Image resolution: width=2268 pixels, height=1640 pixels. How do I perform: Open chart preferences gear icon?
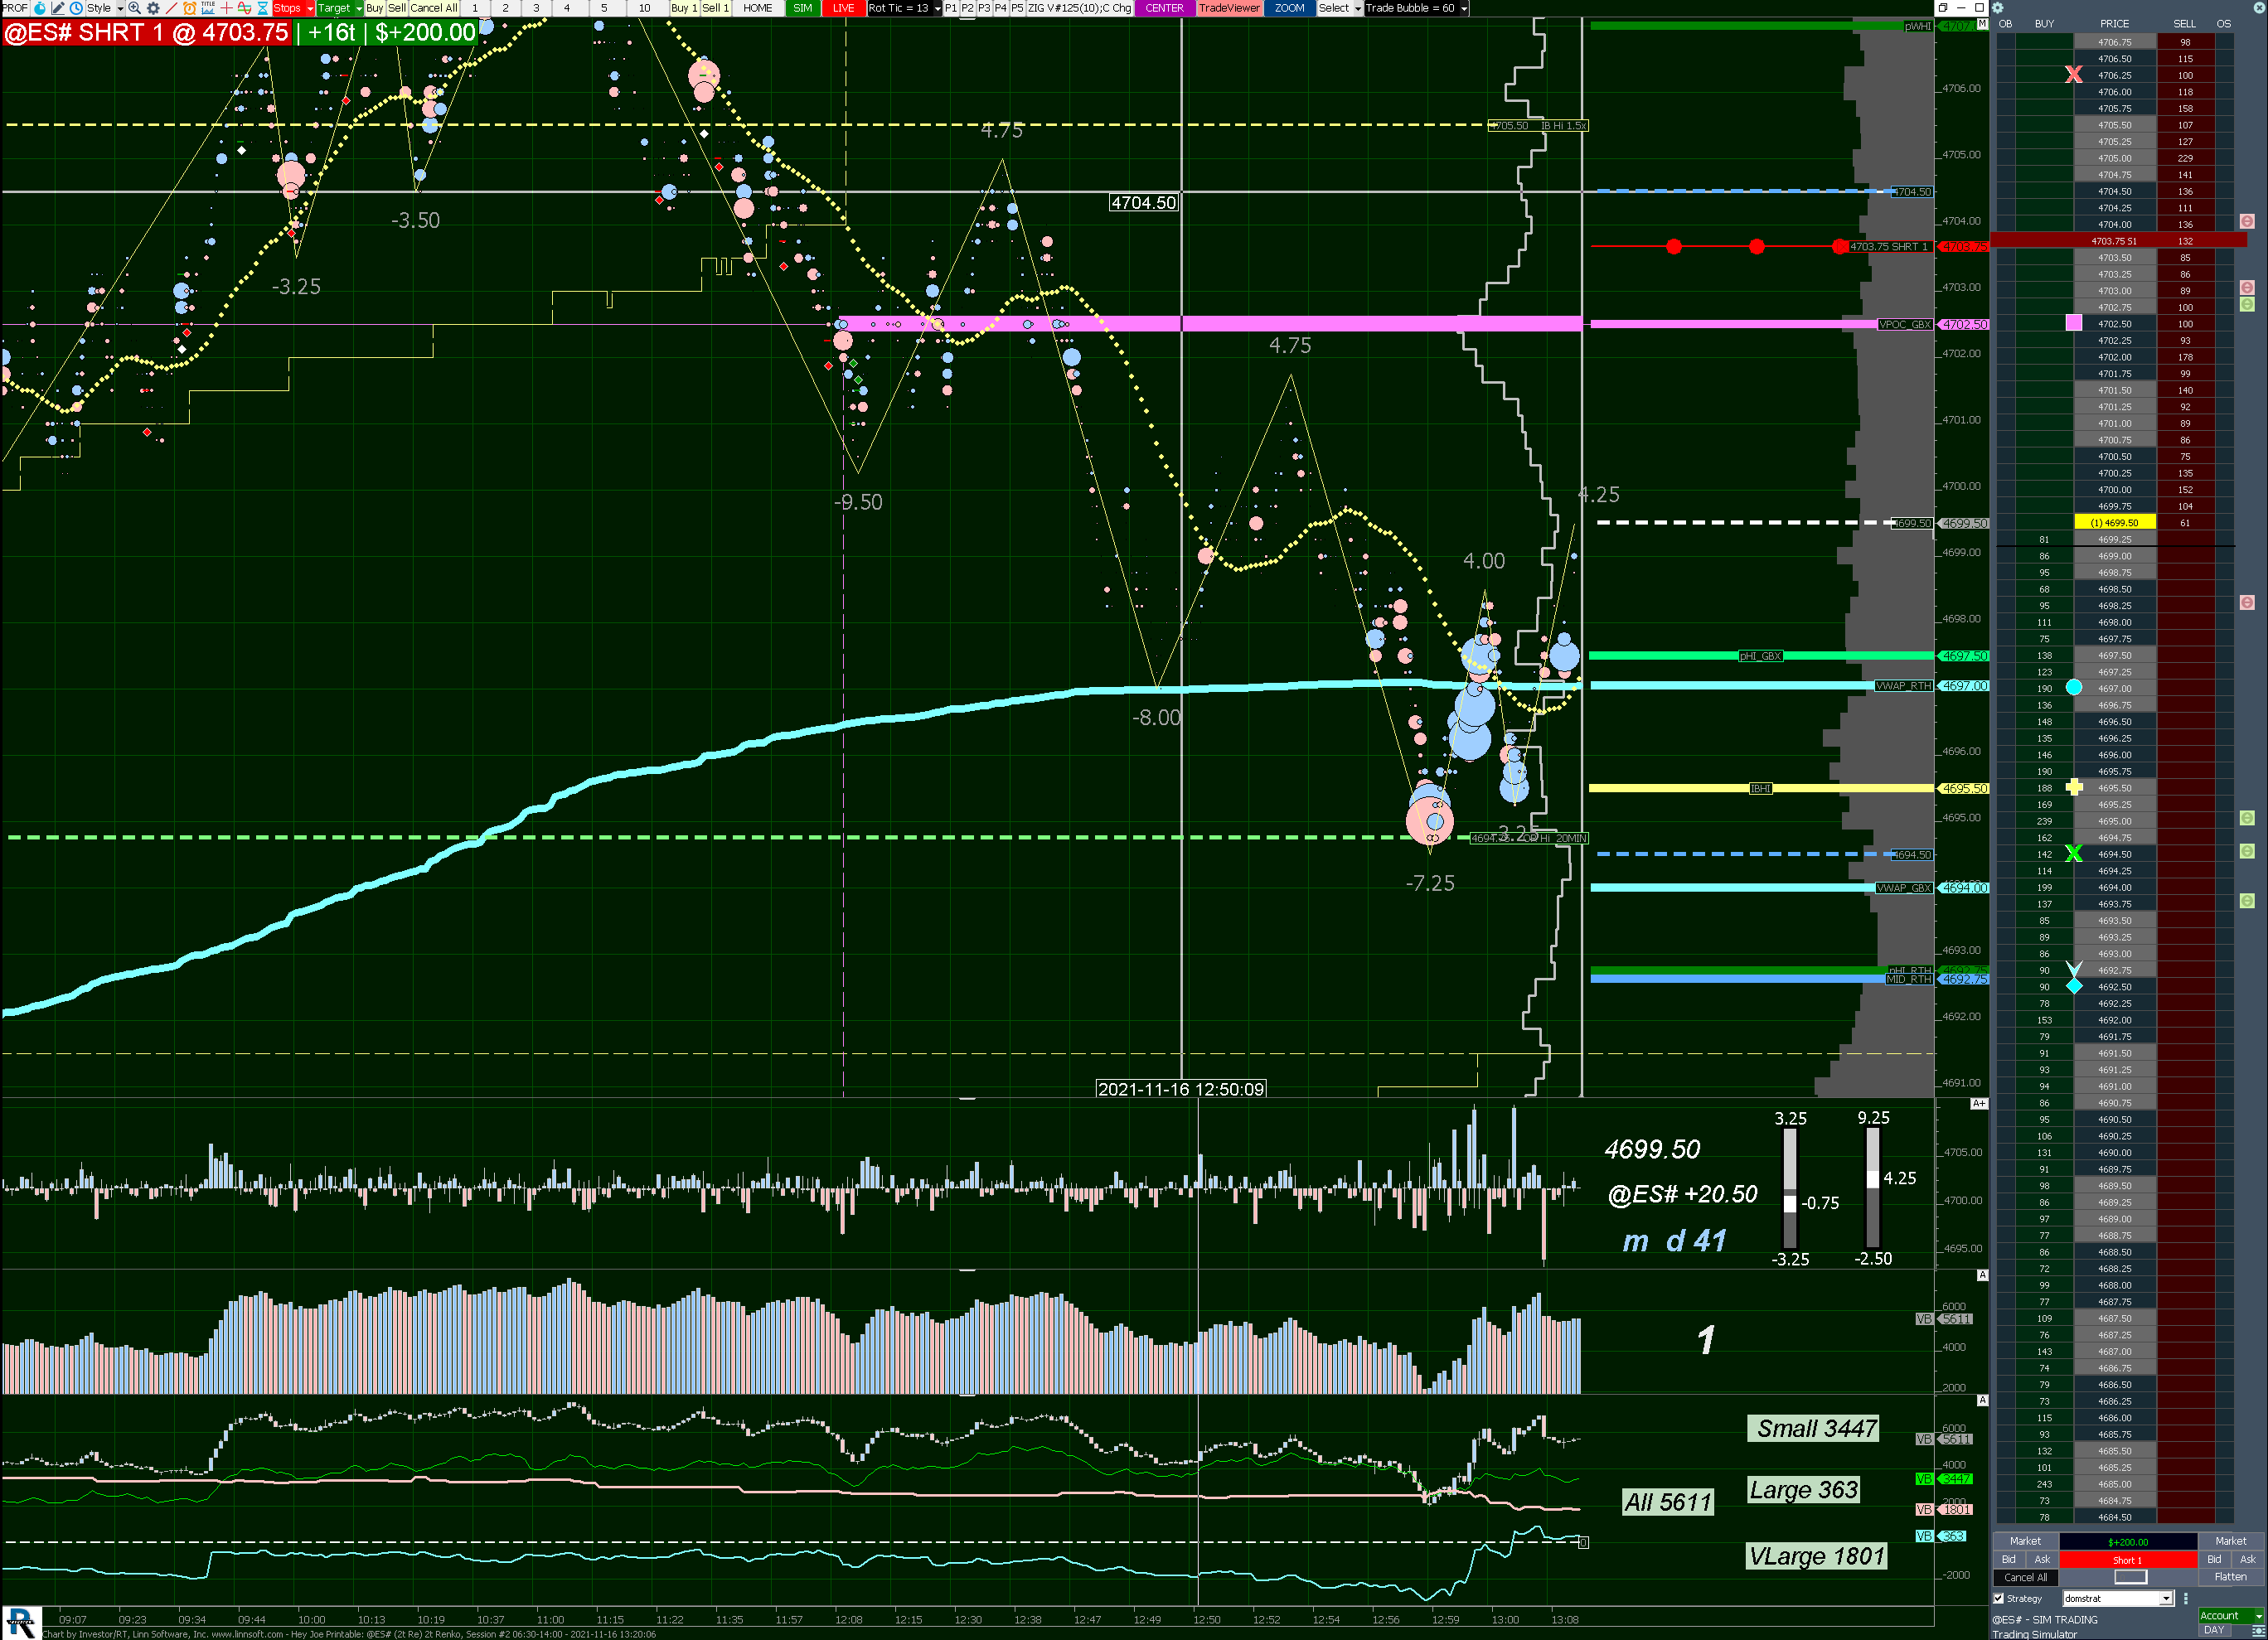[x=153, y=8]
